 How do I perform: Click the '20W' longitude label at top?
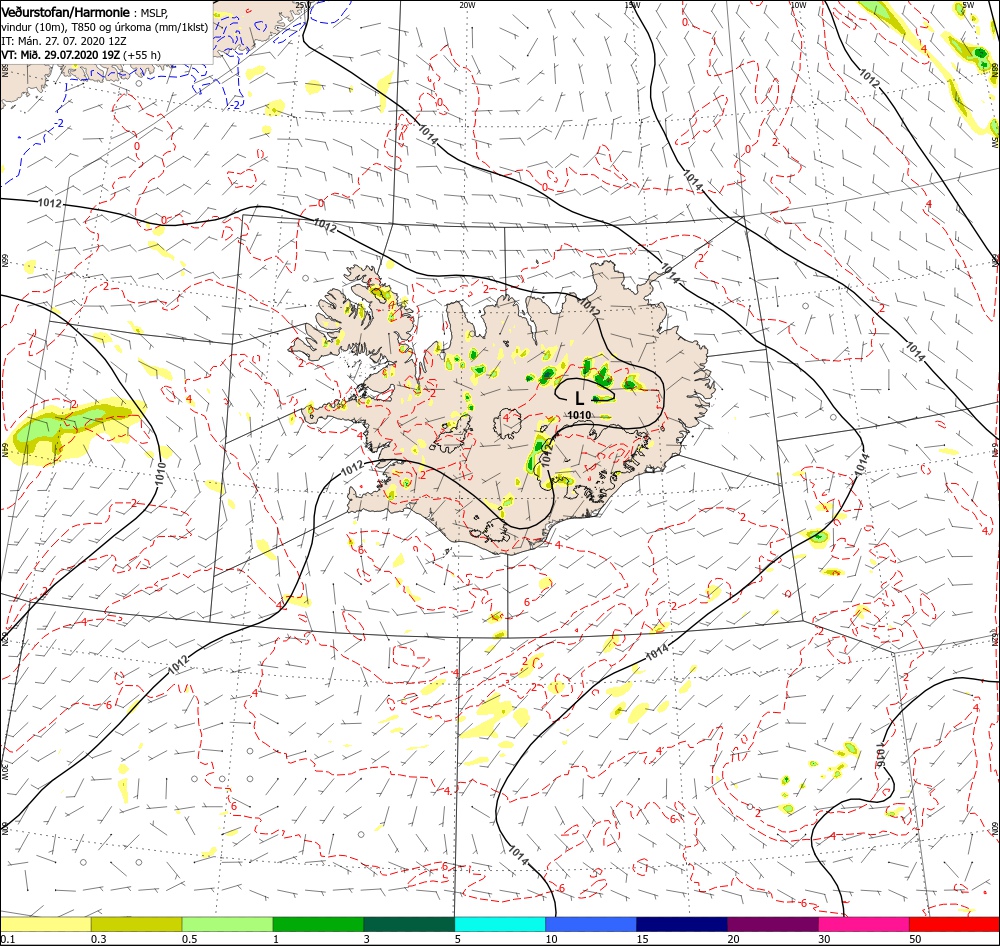click(x=467, y=5)
